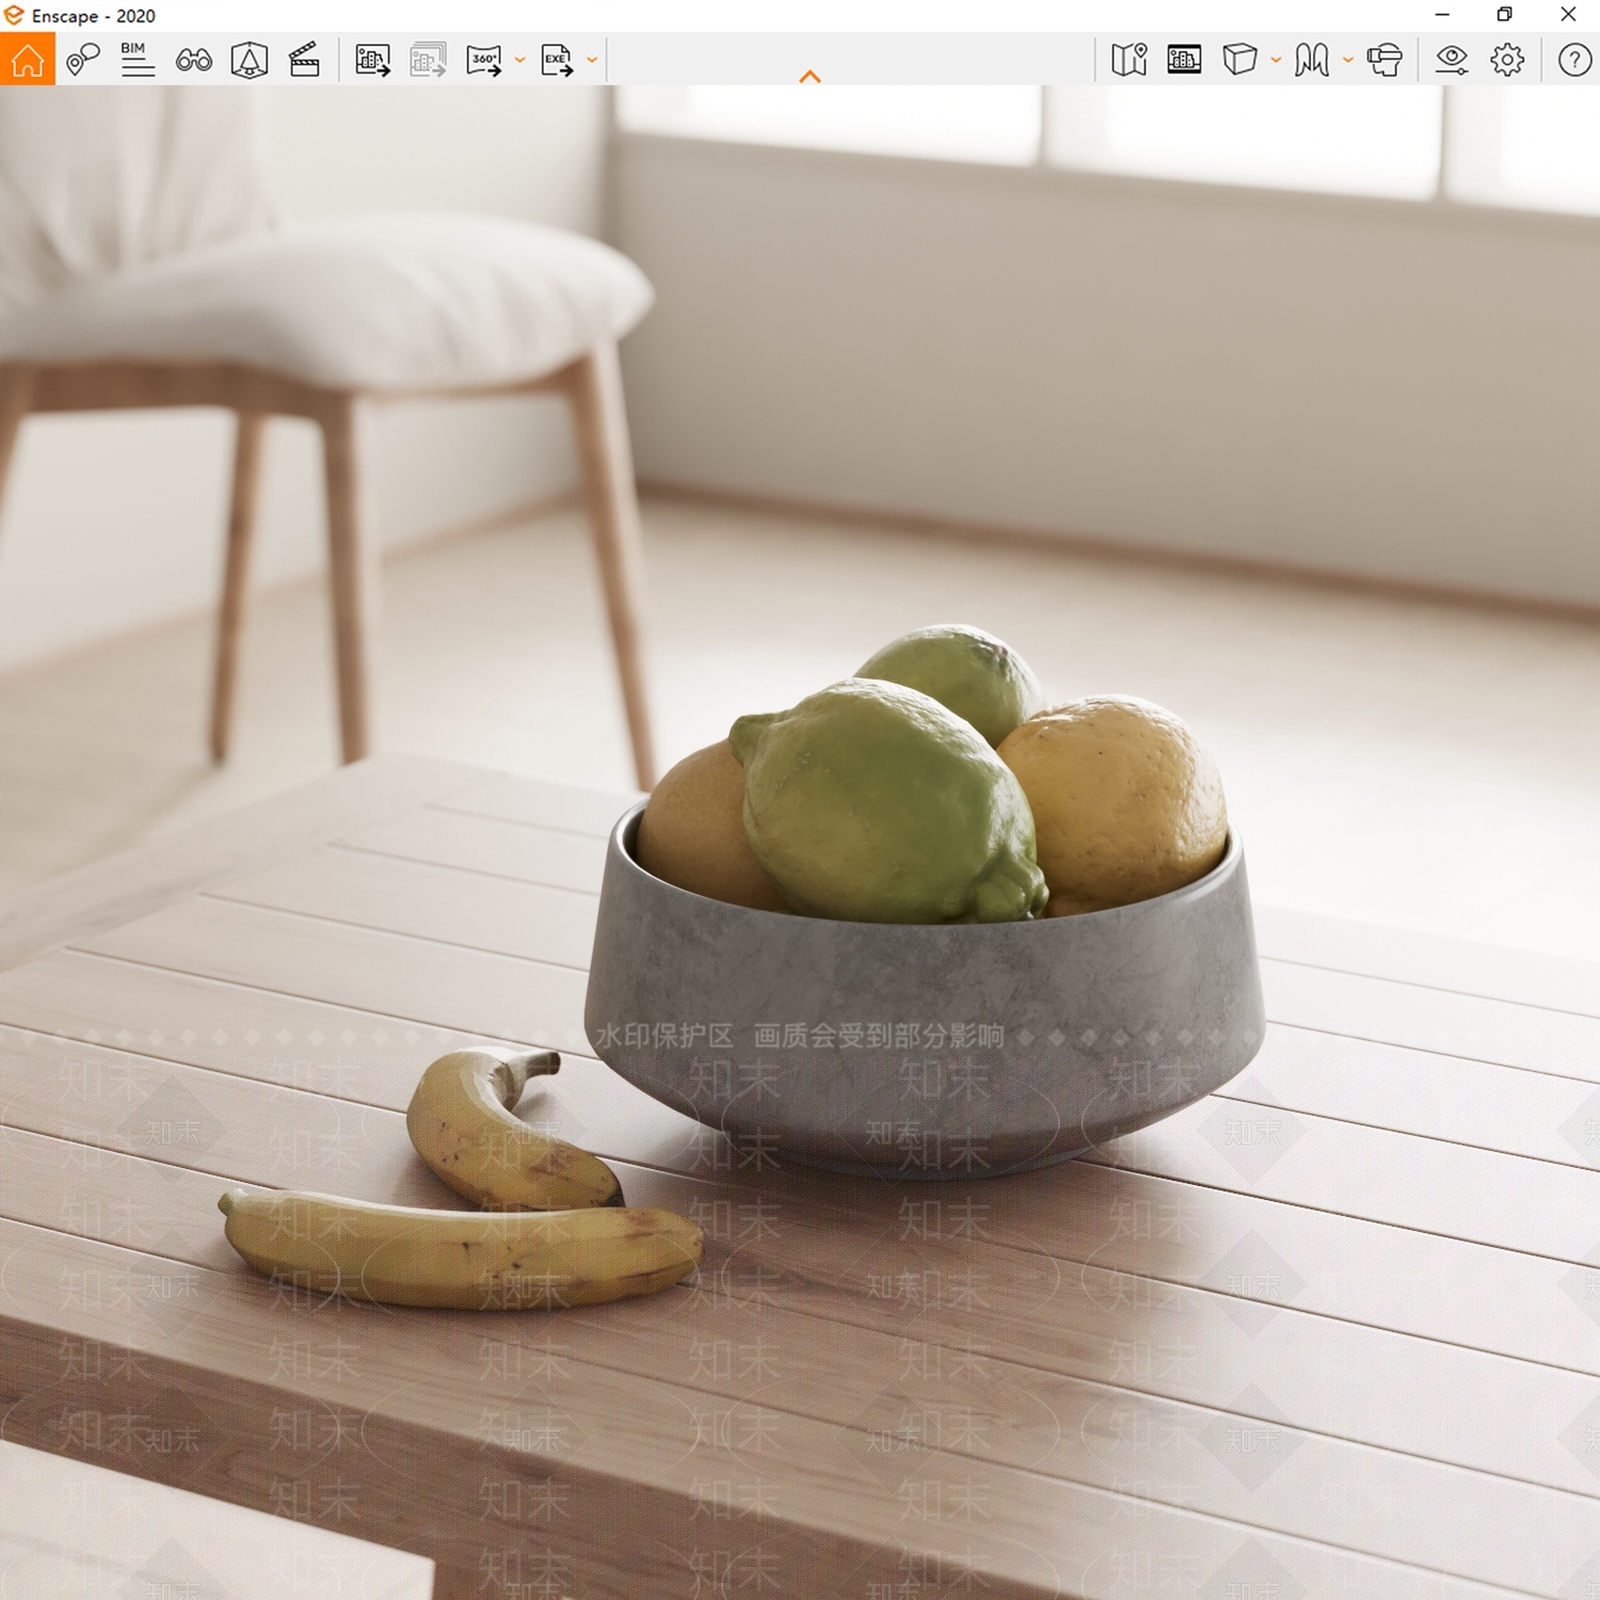This screenshot has width=1600, height=1600.
Task: Open the mini map icon
Action: pyautogui.click(x=1129, y=60)
